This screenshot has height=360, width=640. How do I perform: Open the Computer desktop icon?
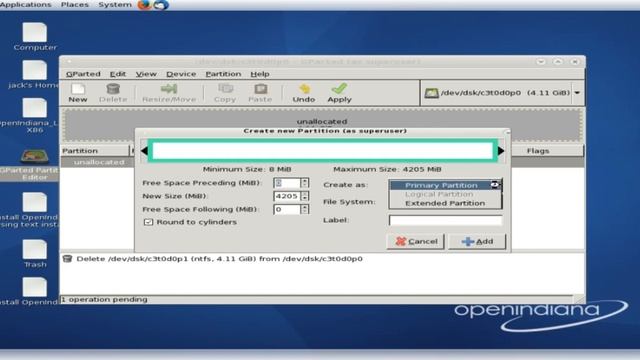coord(35,36)
